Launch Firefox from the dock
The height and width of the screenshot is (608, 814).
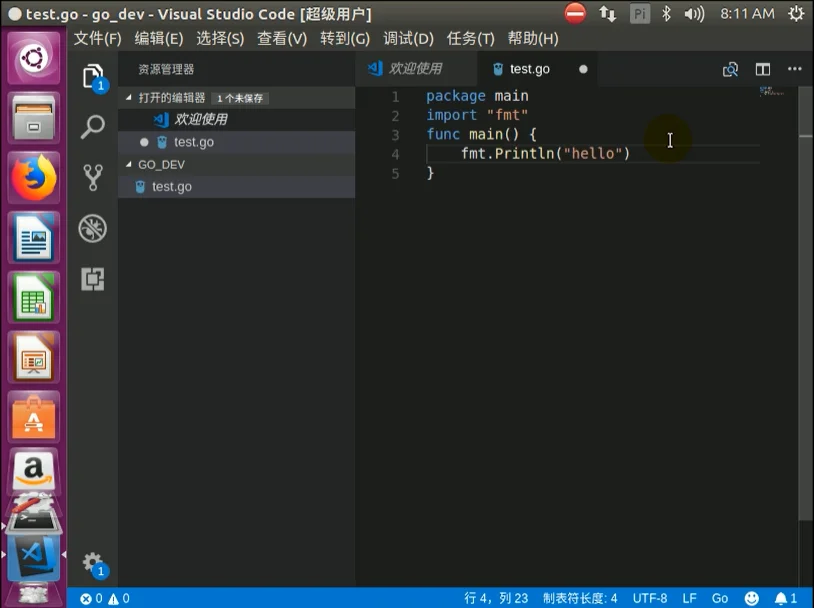[x=34, y=178]
